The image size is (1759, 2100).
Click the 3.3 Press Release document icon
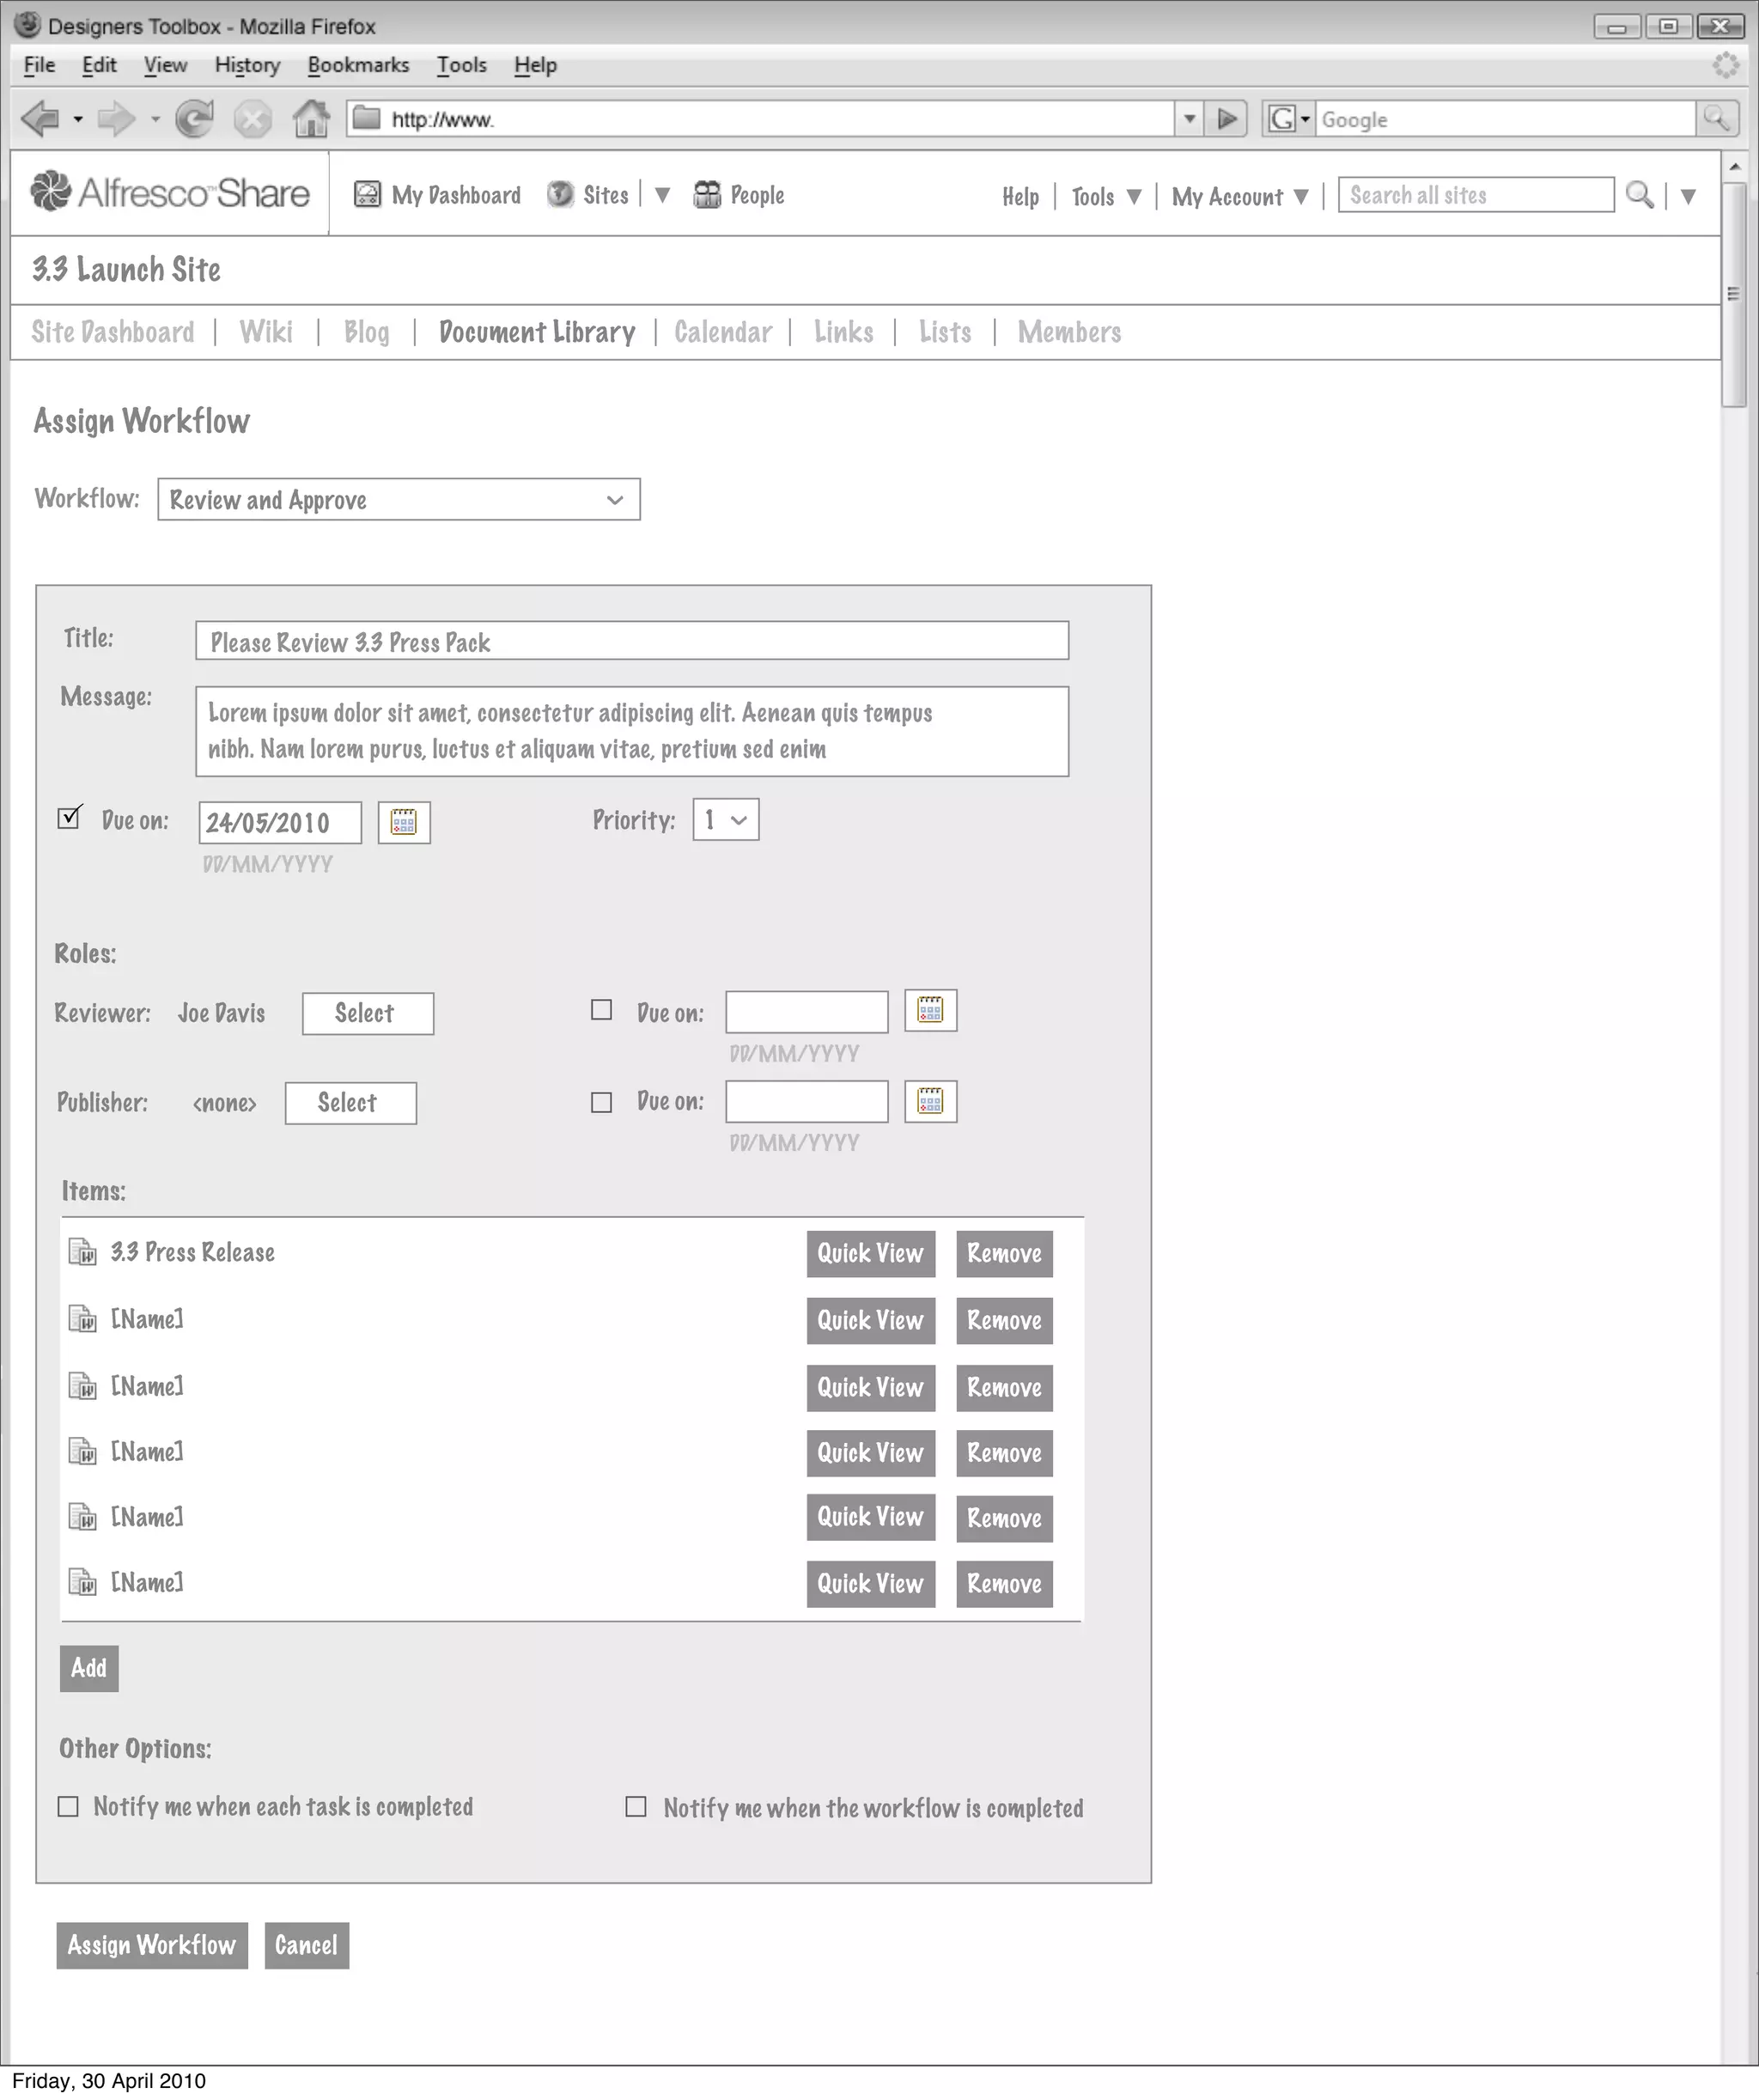coord(82,1252)
